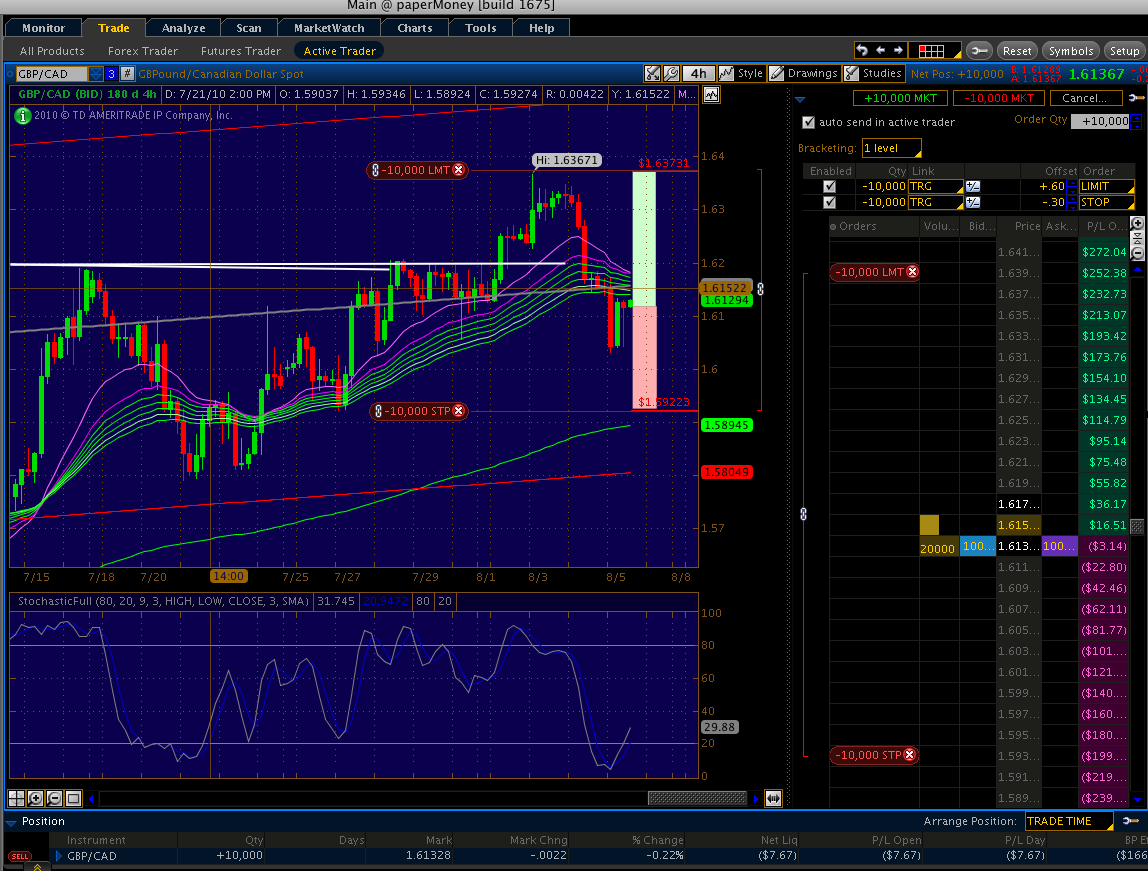This screenshot has height=871, width=1148.
Task: Open chart settings wrench icon beside 4h
Action: pos(670,73)
